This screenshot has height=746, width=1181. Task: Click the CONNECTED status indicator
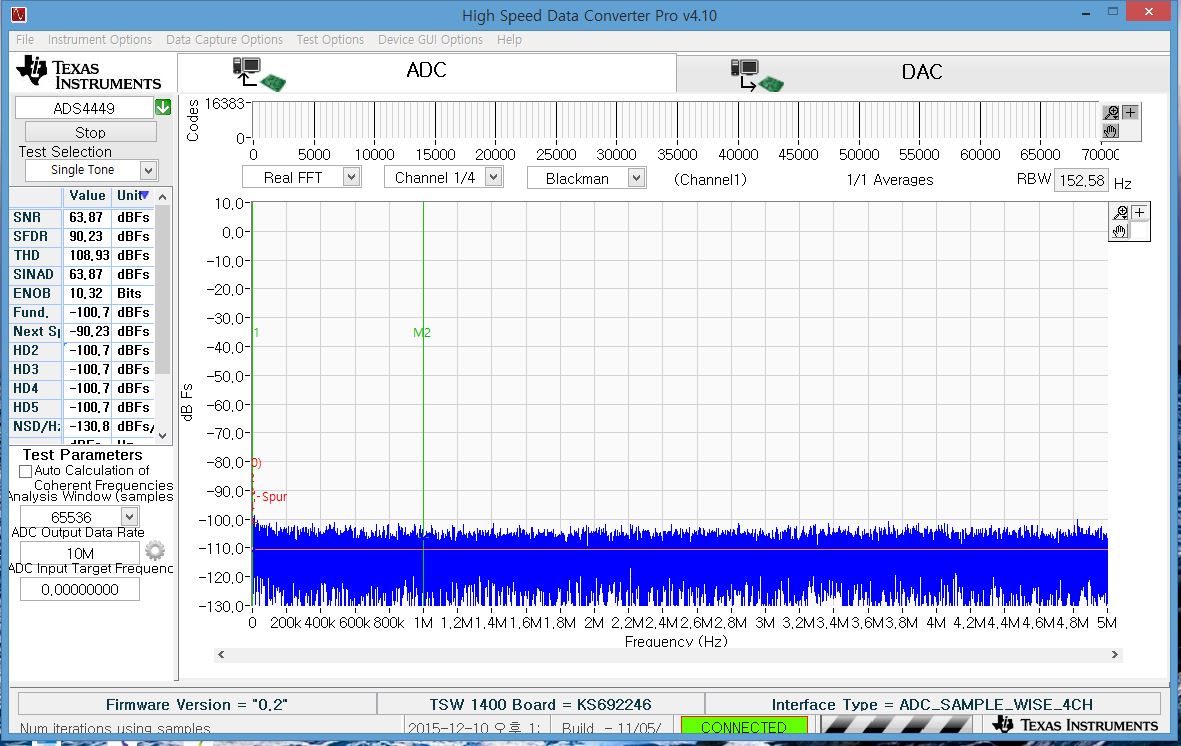[x=744, y=726]
